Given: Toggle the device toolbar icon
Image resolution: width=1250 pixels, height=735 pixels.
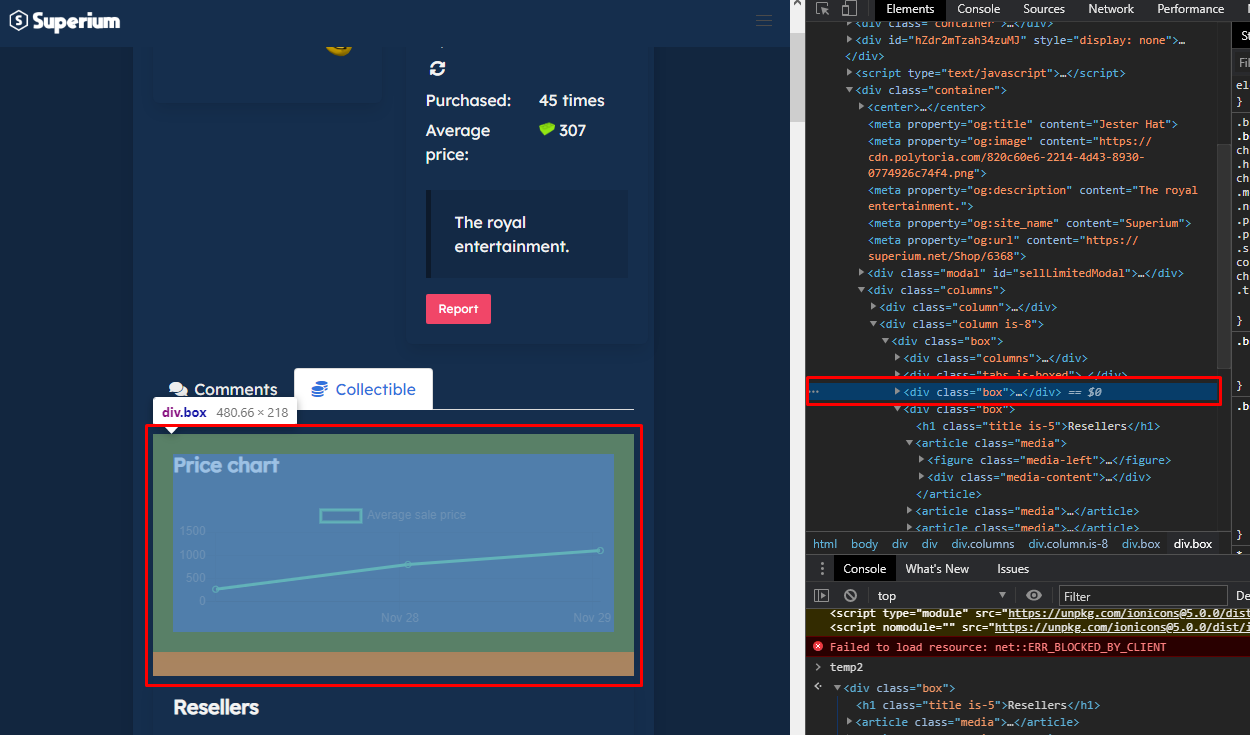Looking at the screenshot, I should click(x=849, y=9).
